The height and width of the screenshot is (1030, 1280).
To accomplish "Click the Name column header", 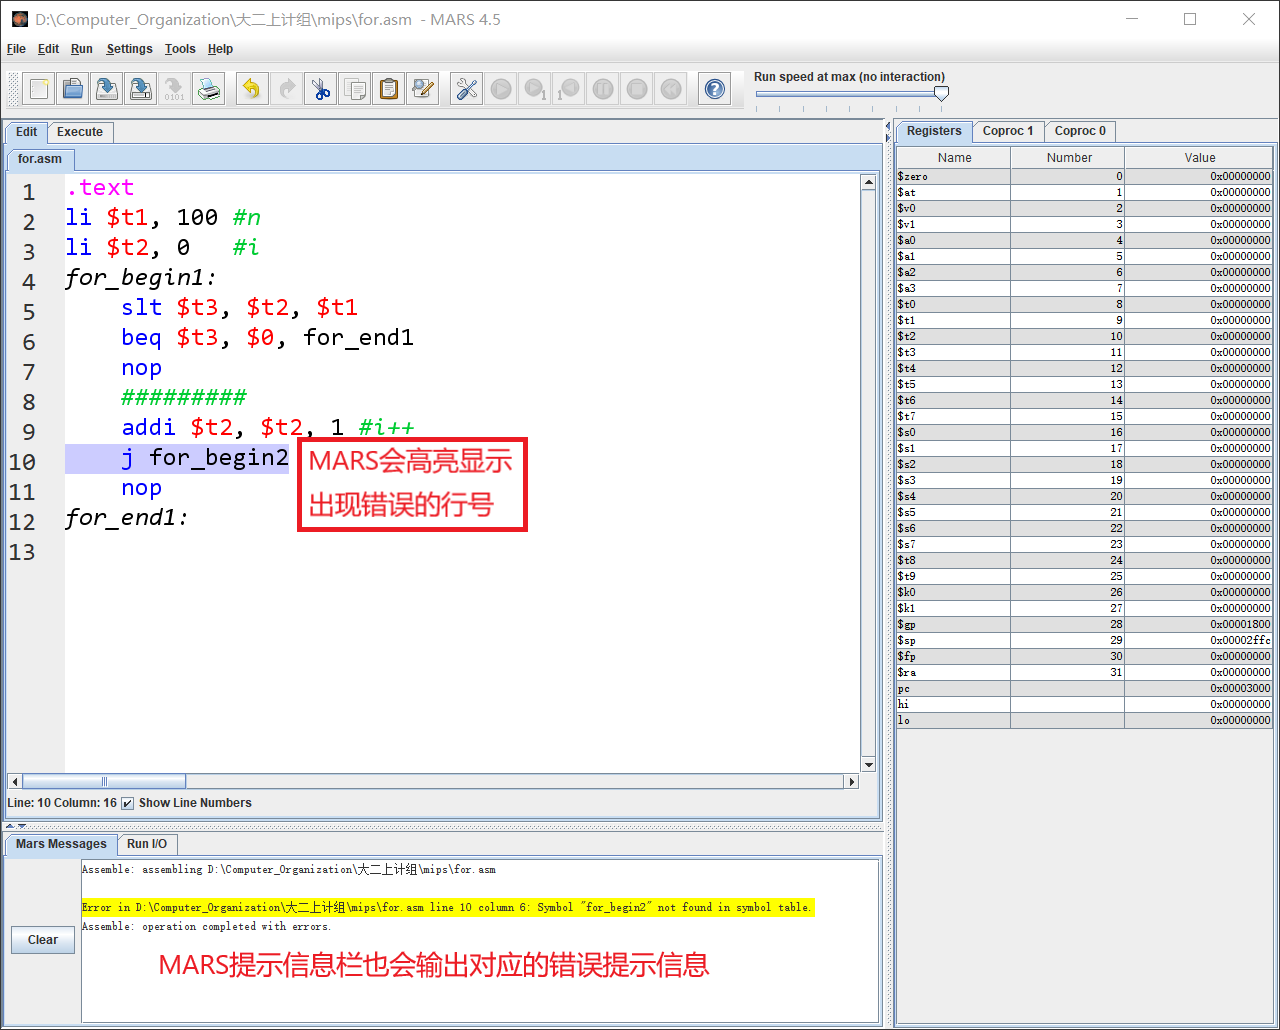I will point(954,158).
